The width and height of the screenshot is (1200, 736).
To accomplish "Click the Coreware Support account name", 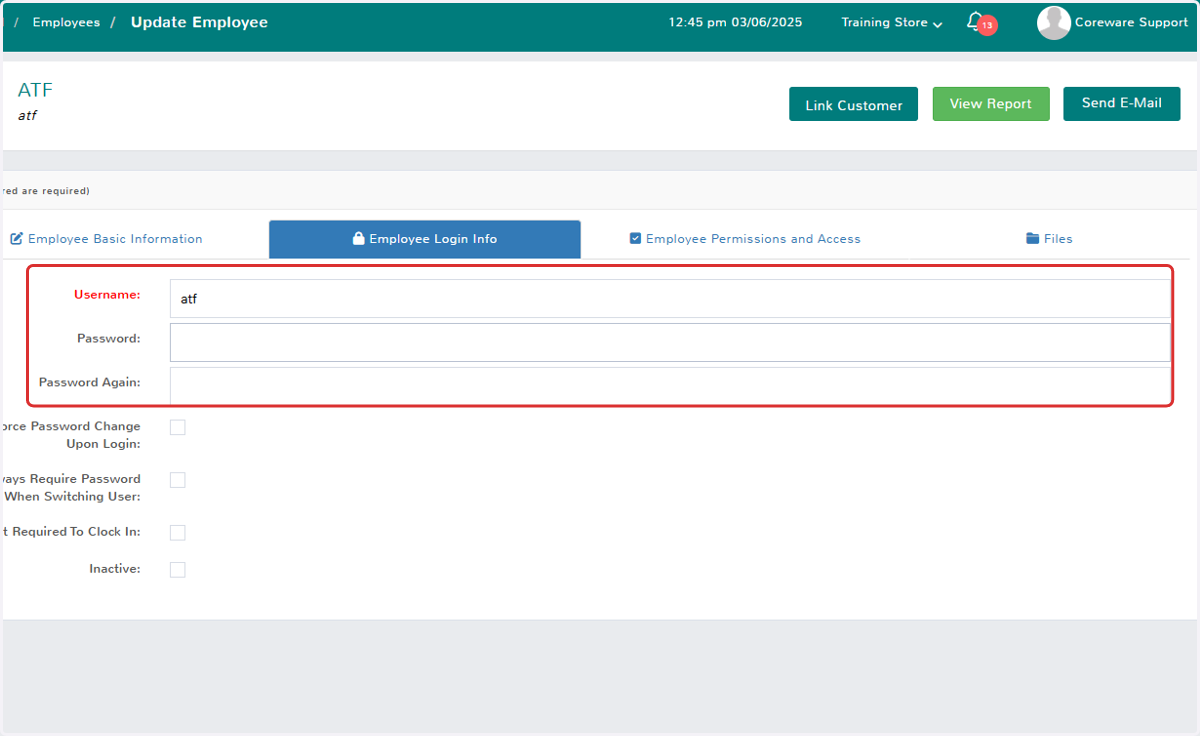I will (1131, 23).
